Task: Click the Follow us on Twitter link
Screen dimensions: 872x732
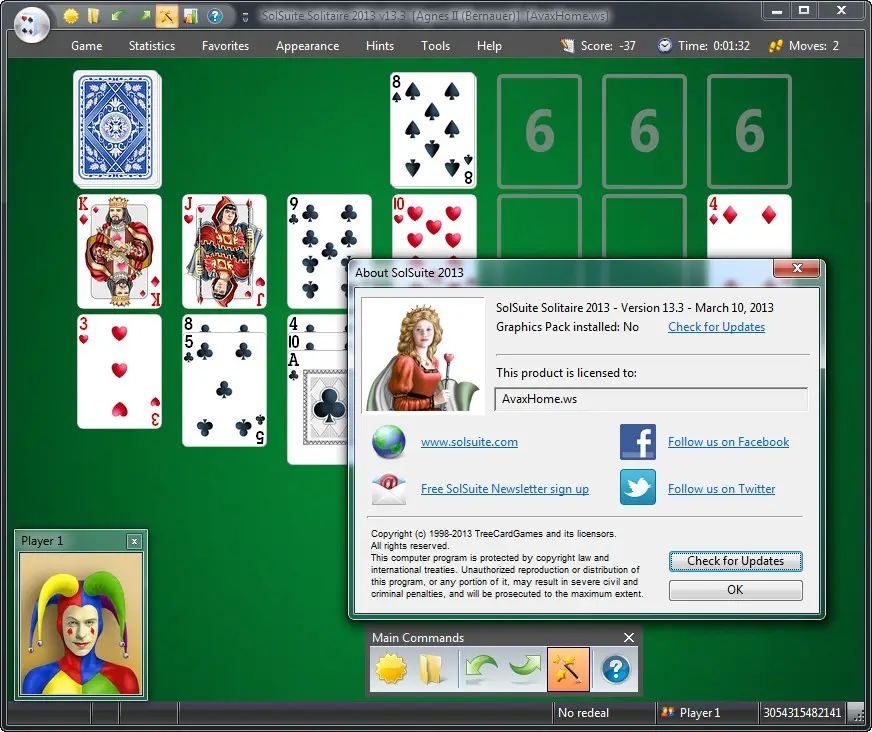Action: tap(721, 488)
